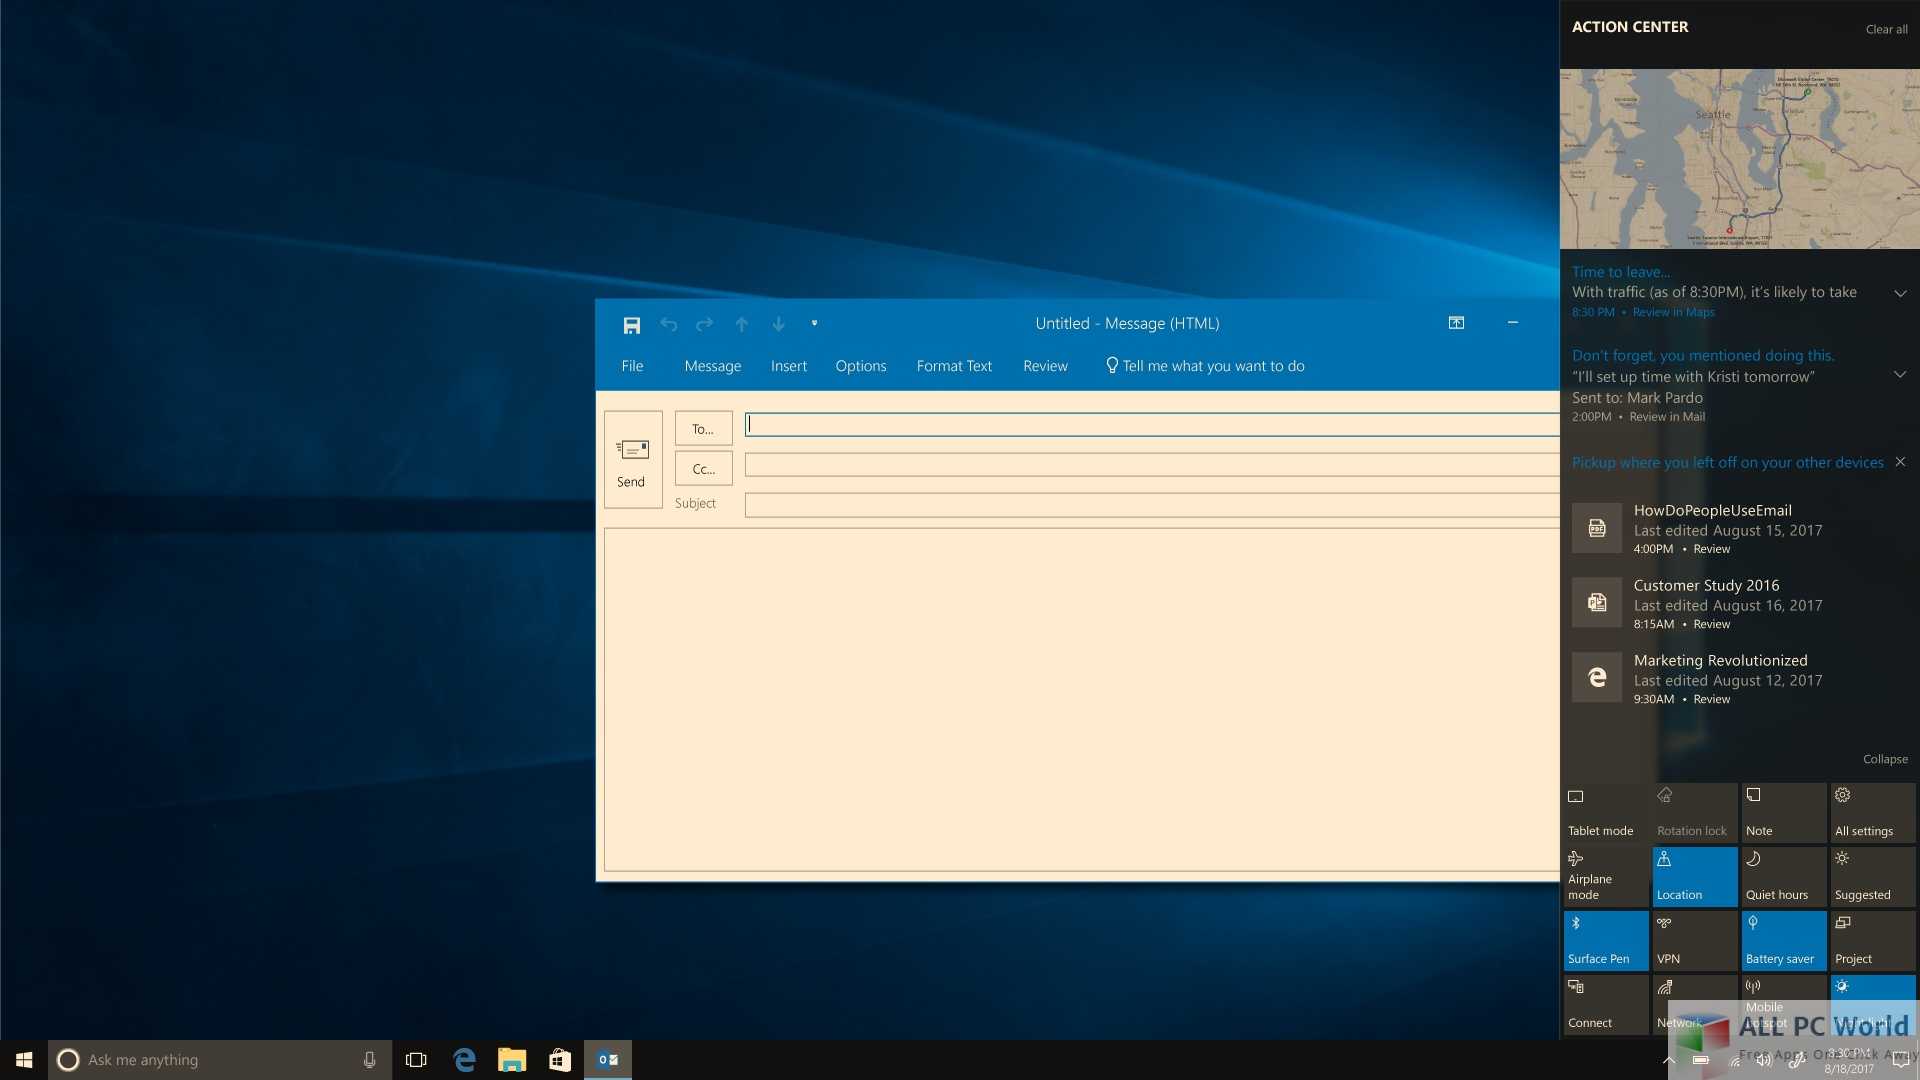Open File Explorer from the taskbar

coord(512,1060)
